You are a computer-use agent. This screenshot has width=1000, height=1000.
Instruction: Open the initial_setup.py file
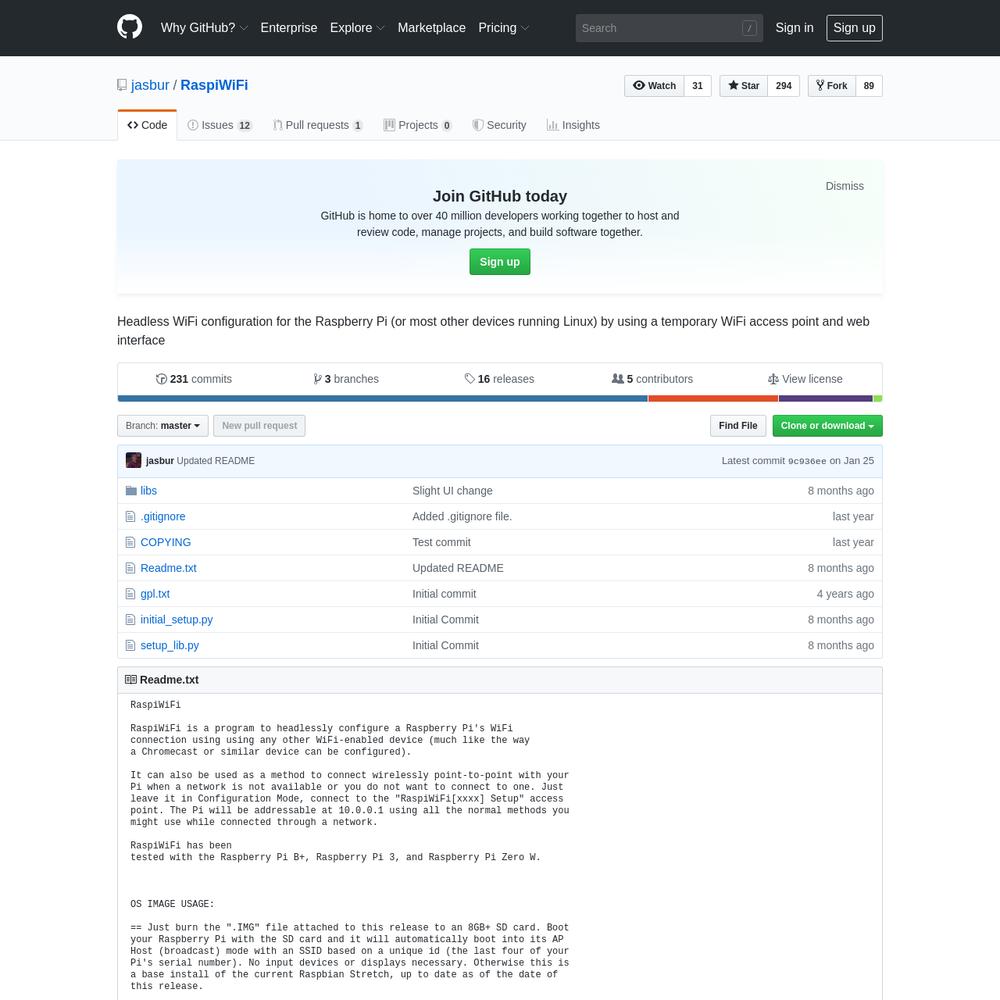point(177,619)
